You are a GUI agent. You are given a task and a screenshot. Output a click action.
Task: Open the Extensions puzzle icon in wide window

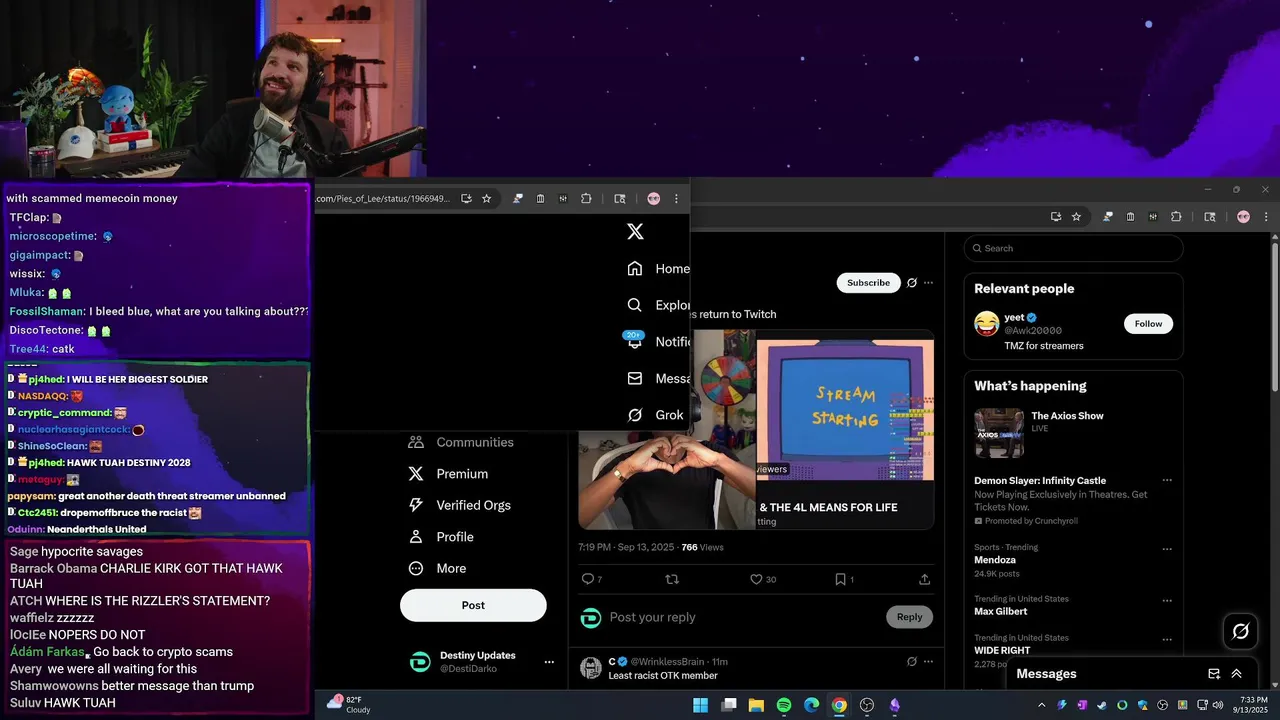(x=1176, y=216)
